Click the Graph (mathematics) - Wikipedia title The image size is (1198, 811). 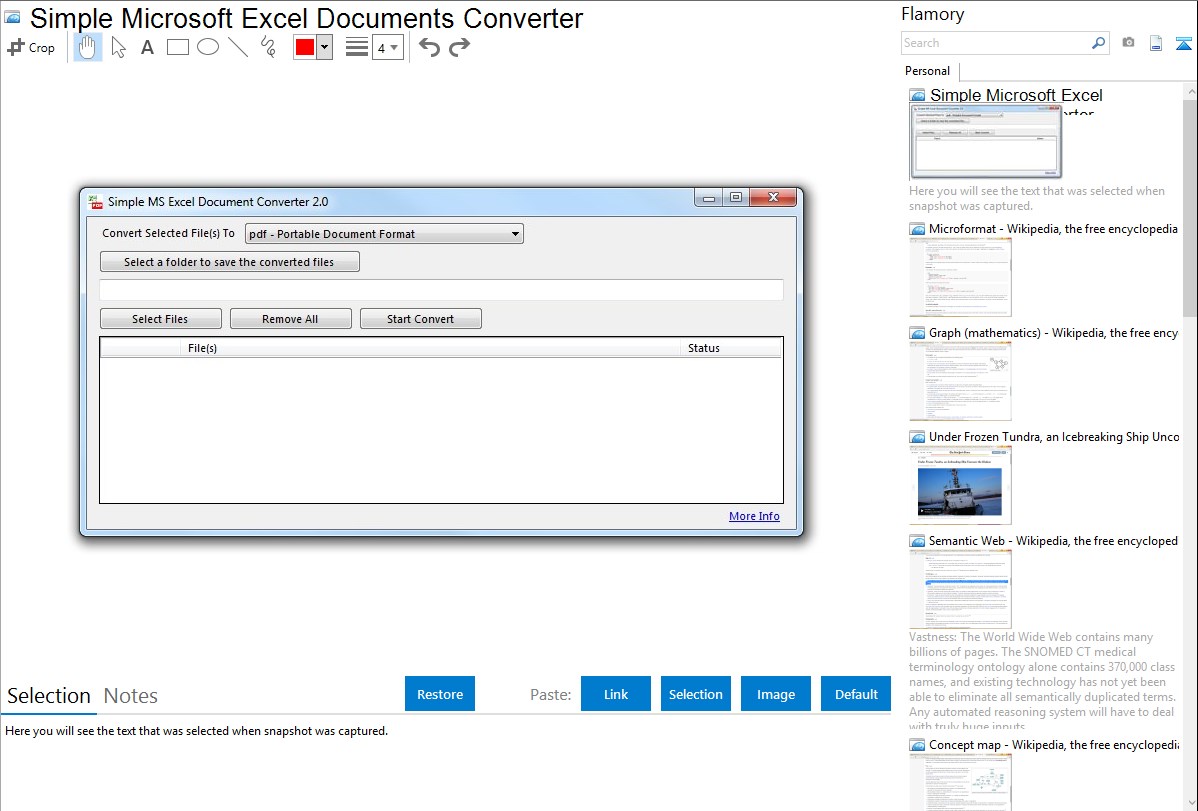click(x=1053, y=333)
